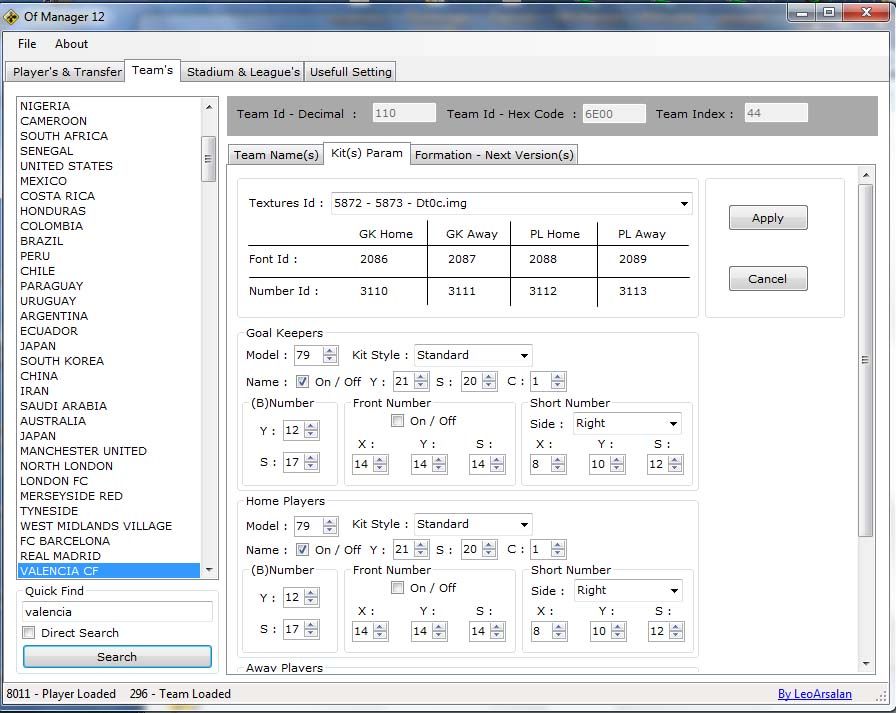The image size is (896, 713).
Task: Select MANCHESTER UNITED in team list
Action: tap(83, 451)
